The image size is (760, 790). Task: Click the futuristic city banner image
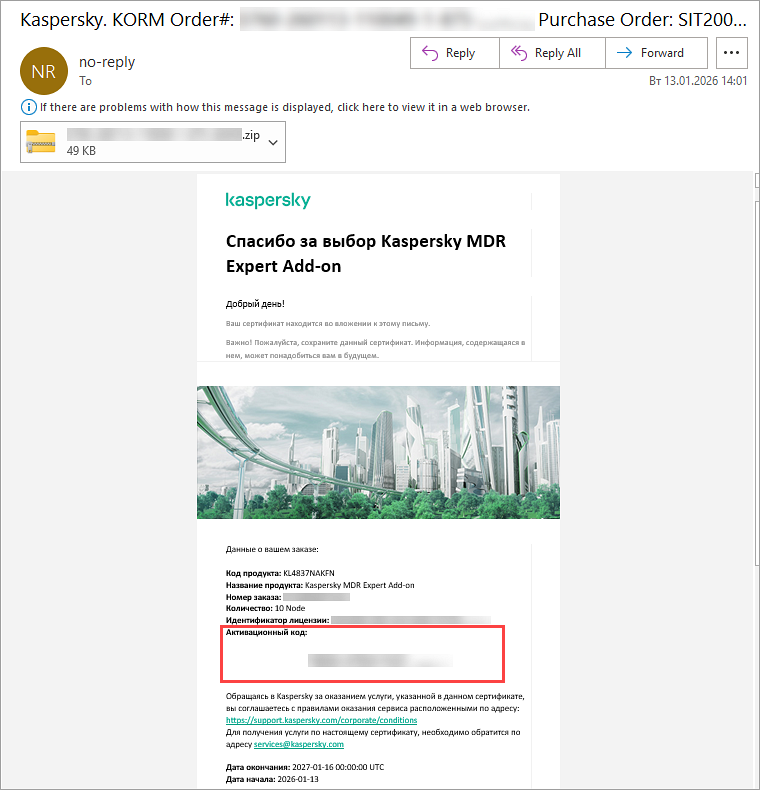pos(378,452)
